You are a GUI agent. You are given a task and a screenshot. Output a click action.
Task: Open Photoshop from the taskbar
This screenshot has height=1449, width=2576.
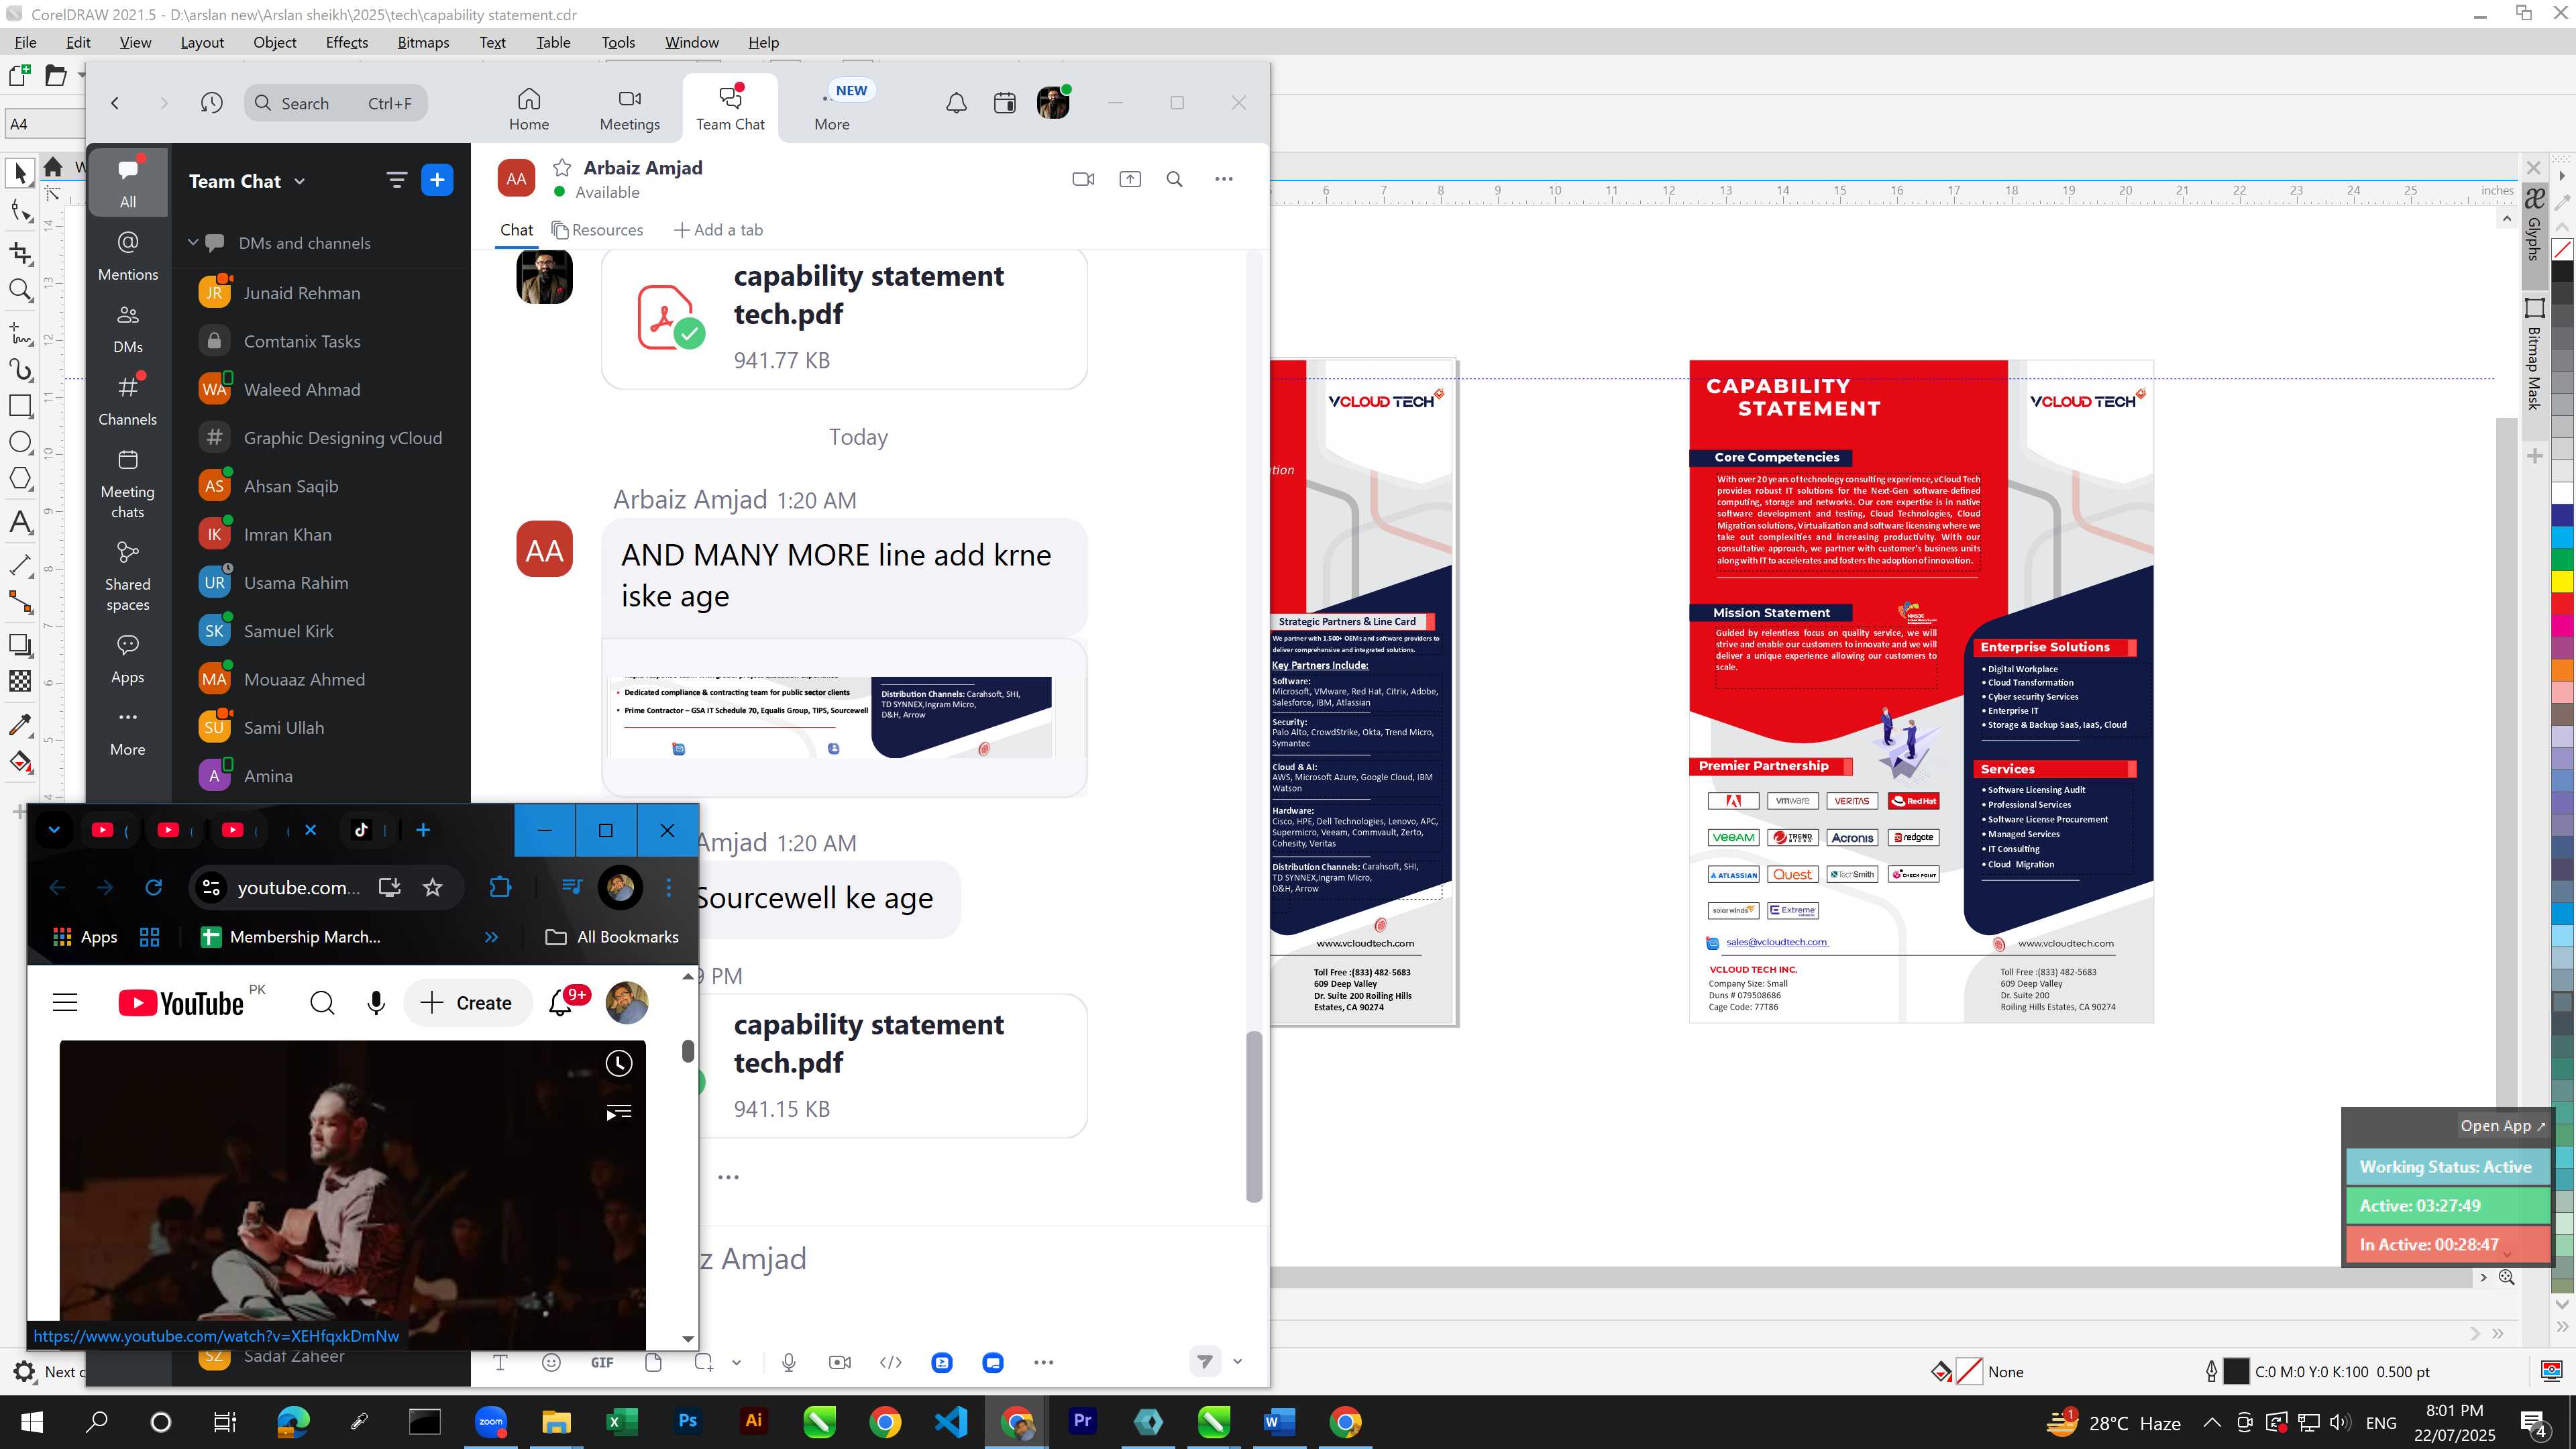click(687, 1421)
